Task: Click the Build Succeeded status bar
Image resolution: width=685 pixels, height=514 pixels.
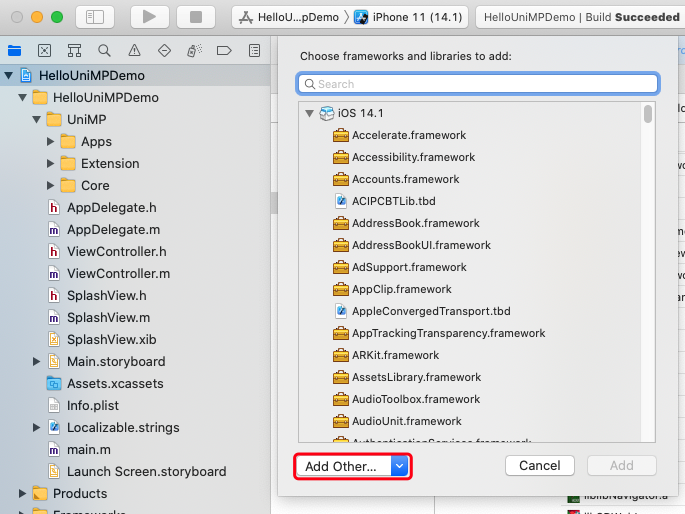Action: (x=581, y=17)
